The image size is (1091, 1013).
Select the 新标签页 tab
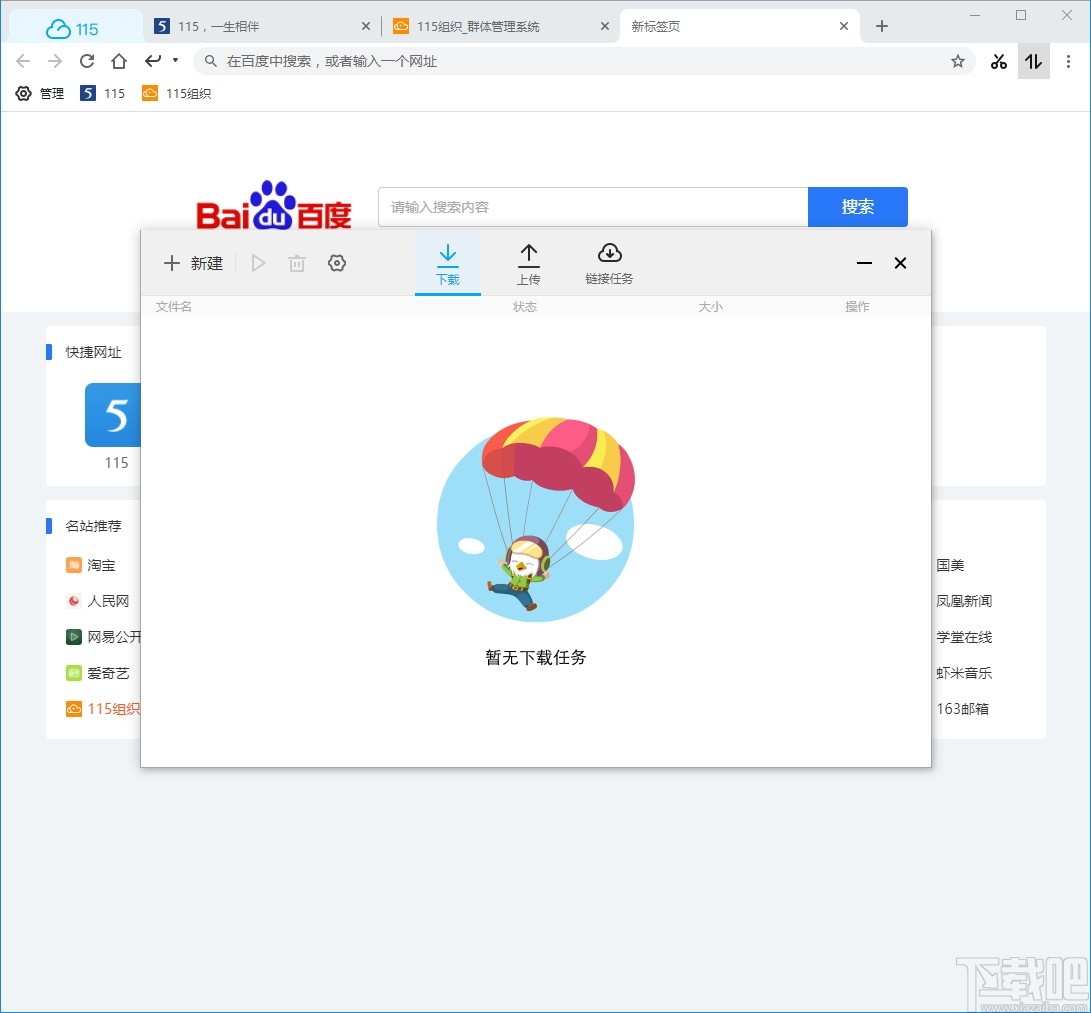[738, 26]
